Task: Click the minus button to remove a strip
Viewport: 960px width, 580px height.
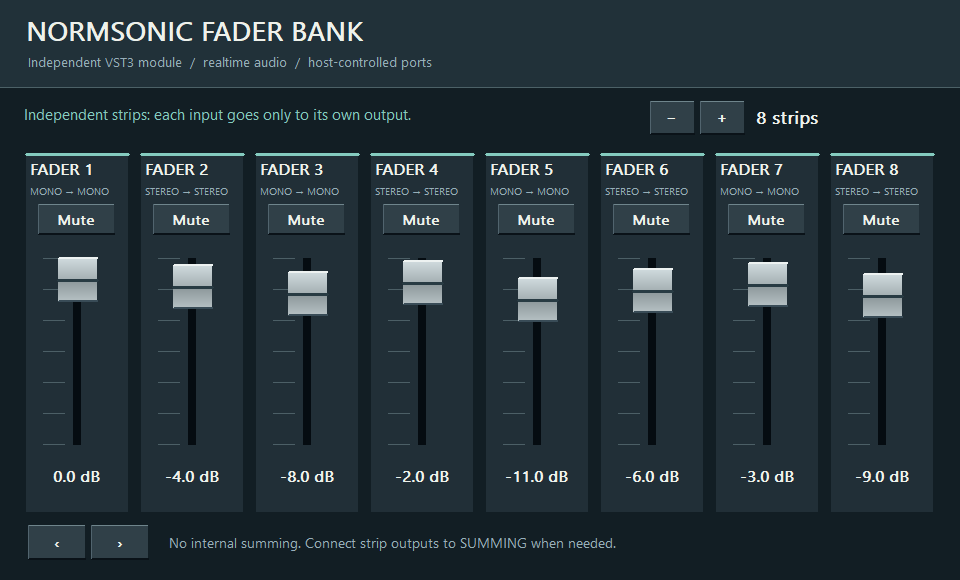Action: click(x=672, y=118)
